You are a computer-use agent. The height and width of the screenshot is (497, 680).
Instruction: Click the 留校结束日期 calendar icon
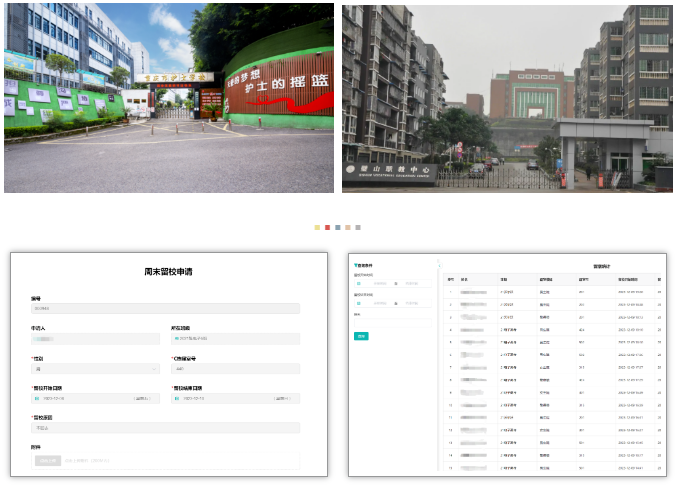point(177,398)
